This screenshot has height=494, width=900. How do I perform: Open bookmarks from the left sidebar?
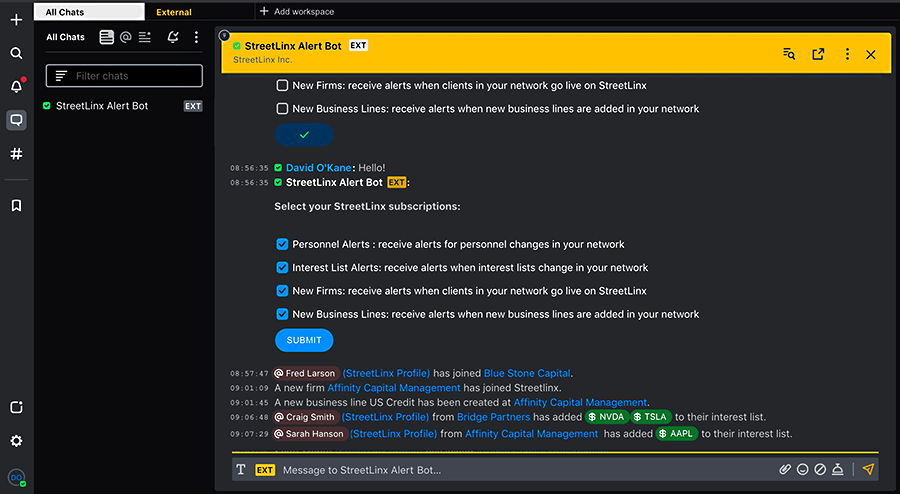[x=16, y=205]
